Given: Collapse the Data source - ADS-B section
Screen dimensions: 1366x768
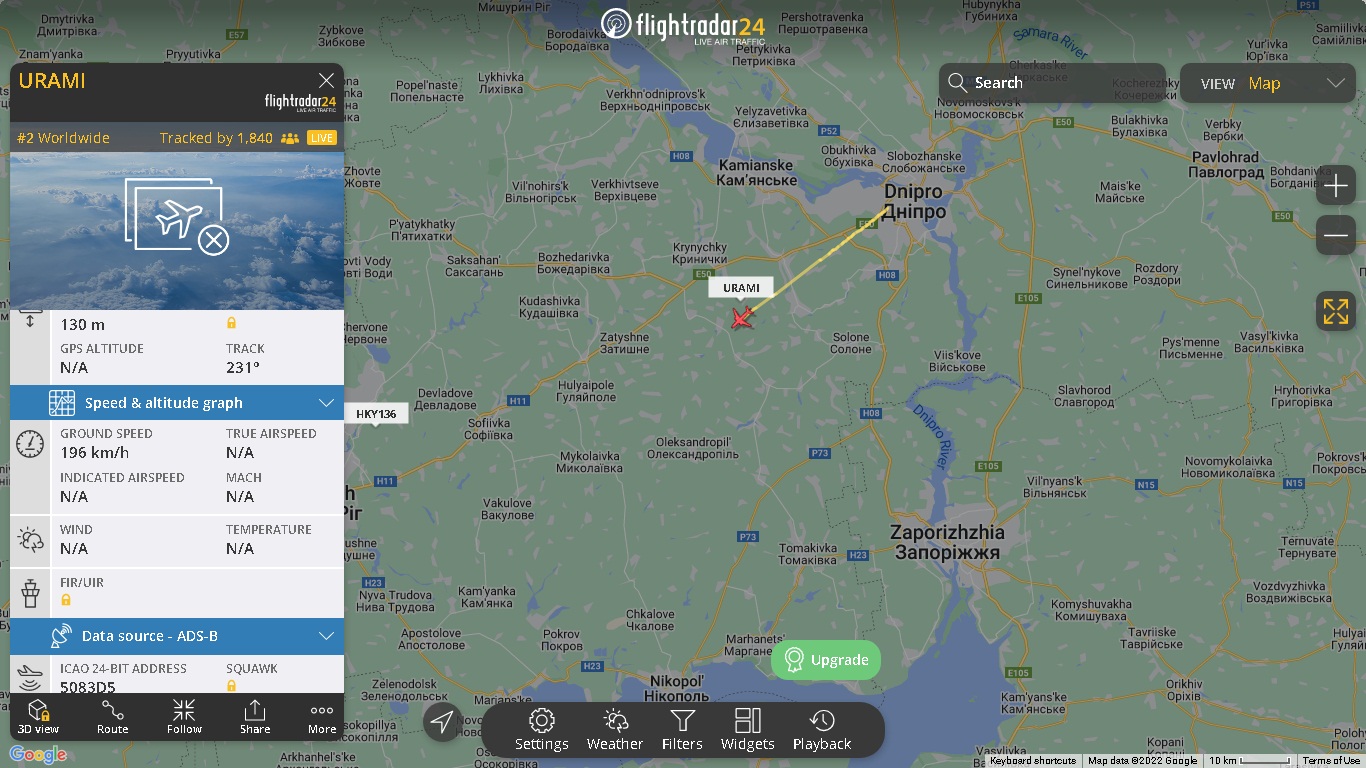Looking at the screenshot, I should pyautogui.click(x=326, y=636).
